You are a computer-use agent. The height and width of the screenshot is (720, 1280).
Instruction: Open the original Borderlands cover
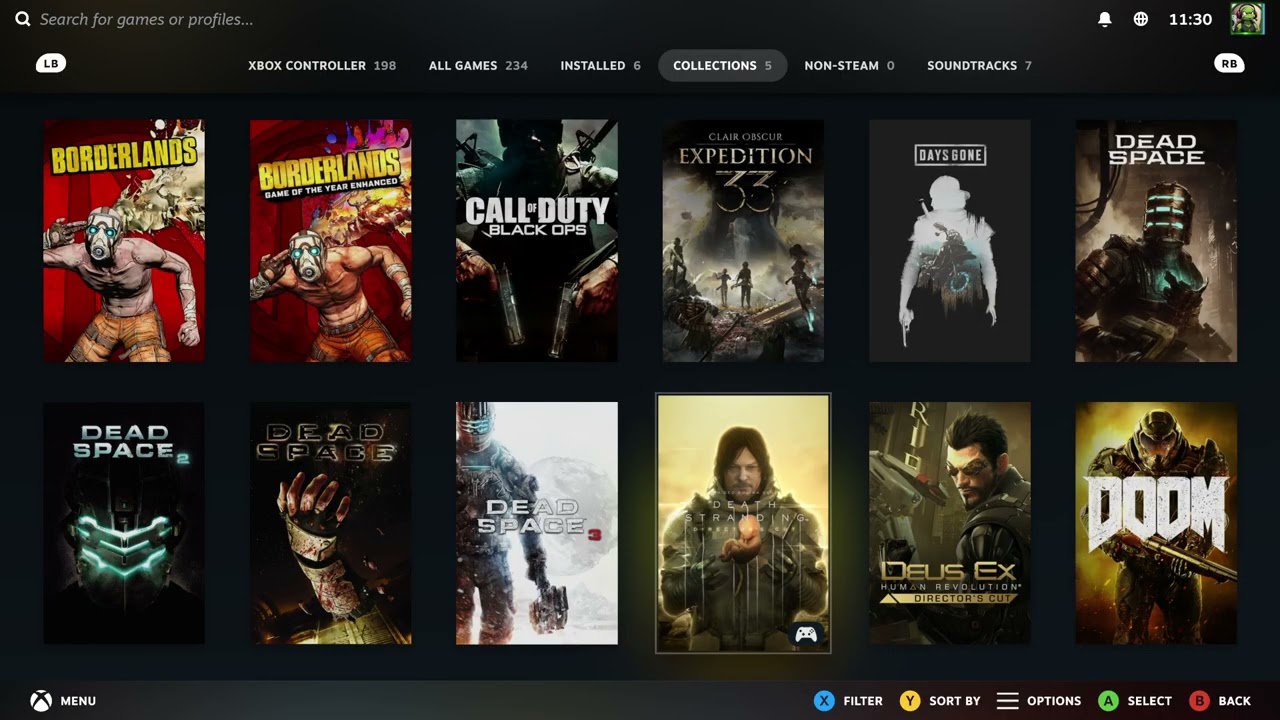124,241
